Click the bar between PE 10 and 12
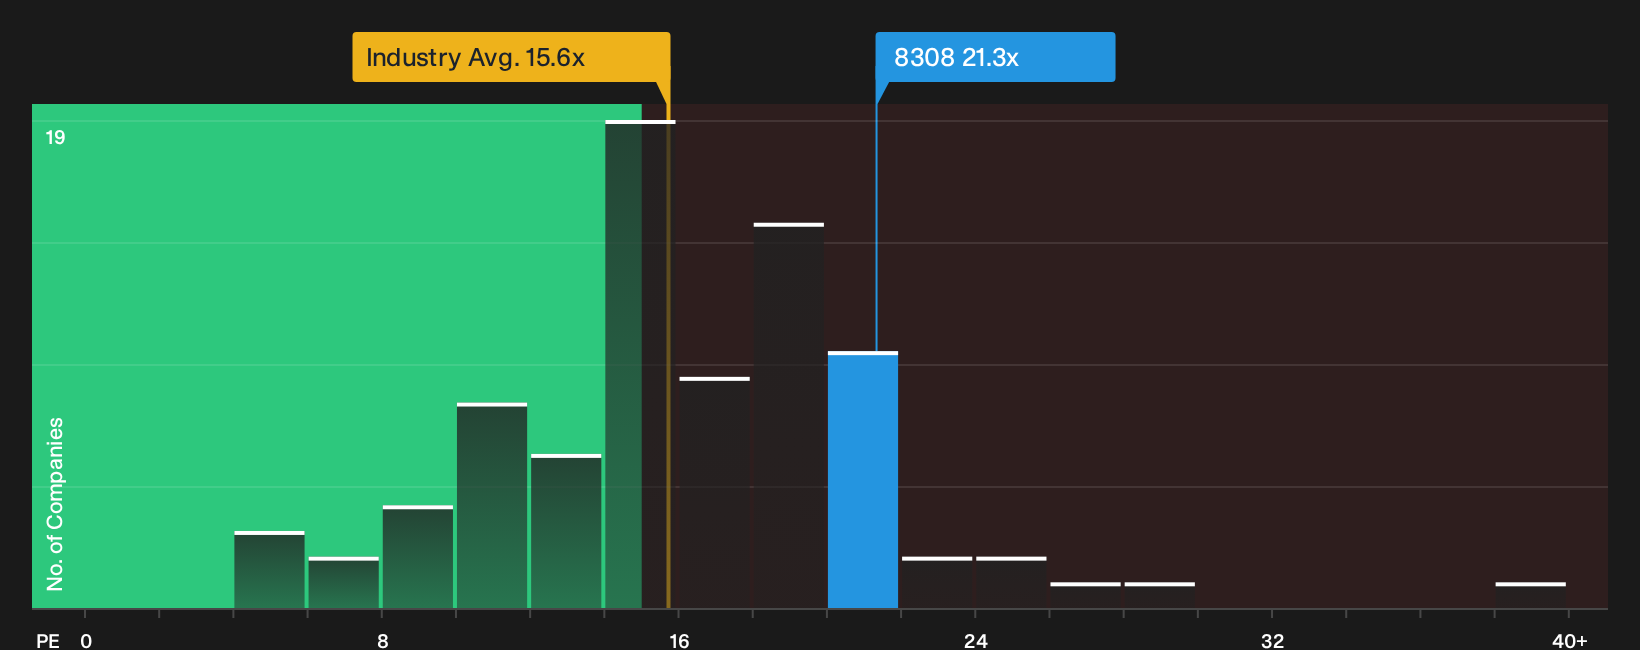The width and height of the screenshot is (1640, 650). coord(492,505)
